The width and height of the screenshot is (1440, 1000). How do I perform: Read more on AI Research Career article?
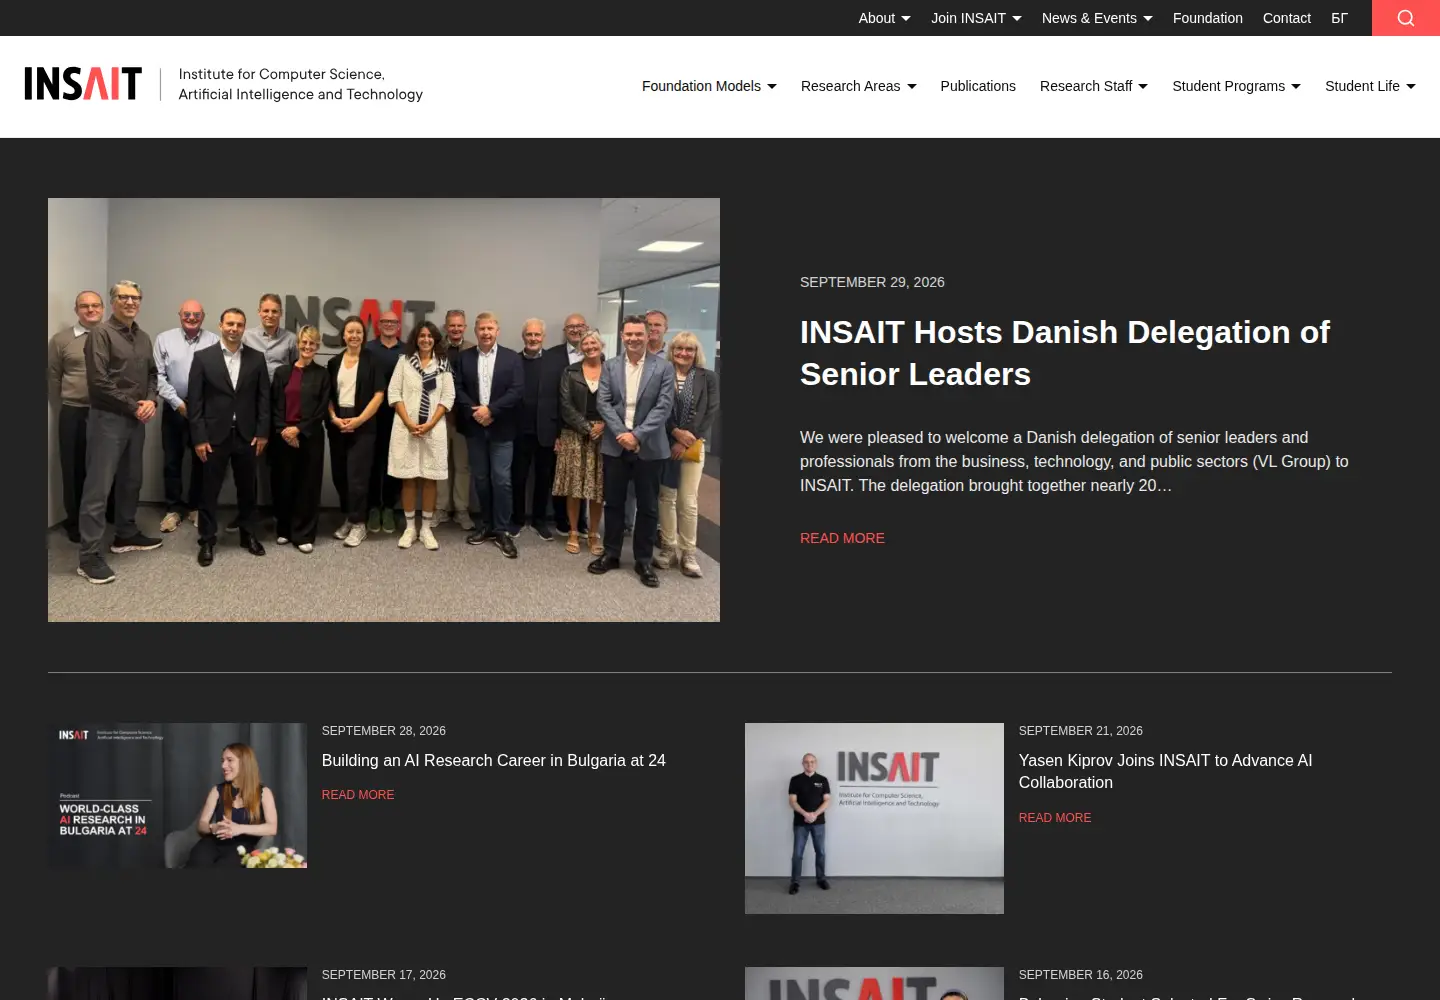click(x=358, y=795)
